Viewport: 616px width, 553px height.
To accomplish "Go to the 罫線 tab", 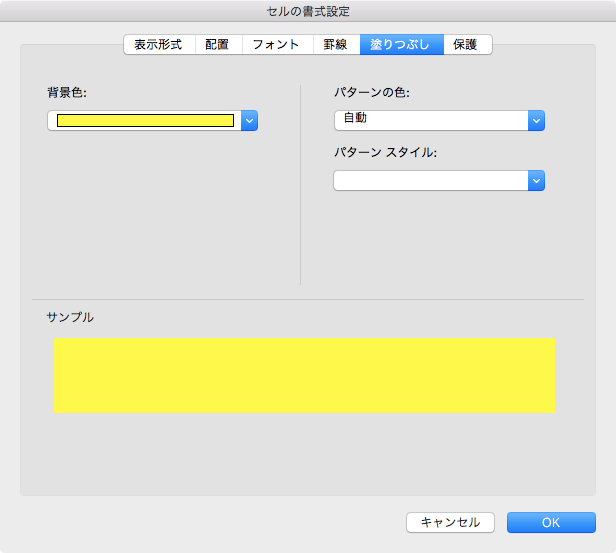I will point(335,45).
